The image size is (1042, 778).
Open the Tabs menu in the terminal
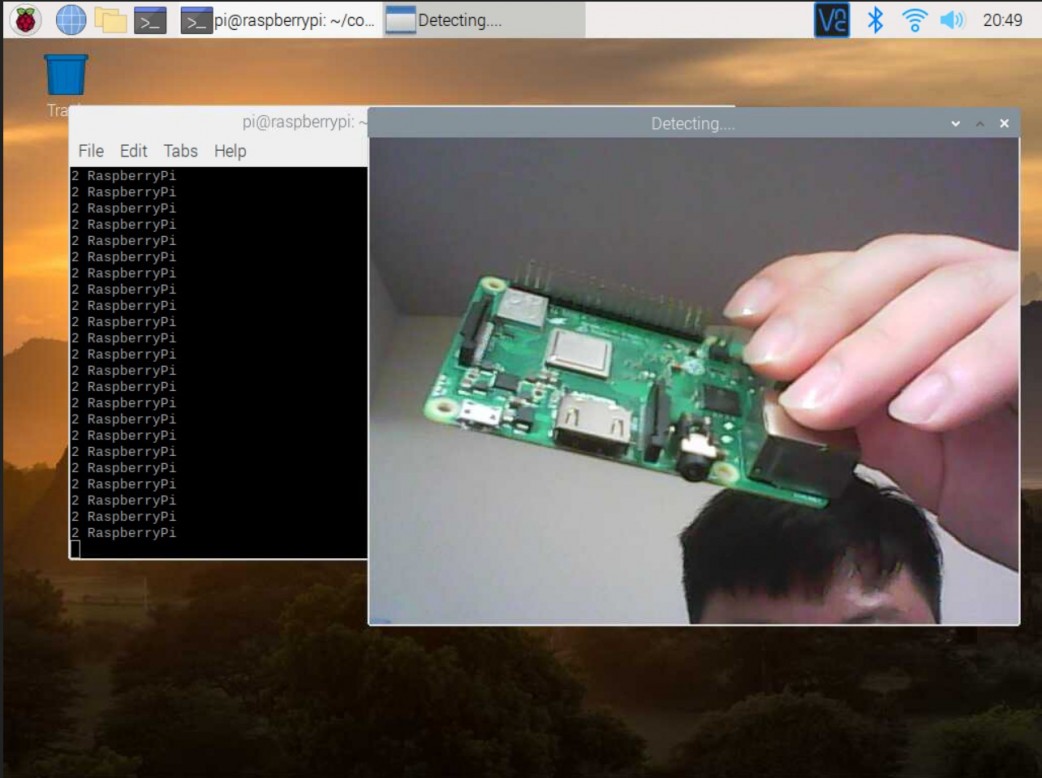tap(180, 151)
